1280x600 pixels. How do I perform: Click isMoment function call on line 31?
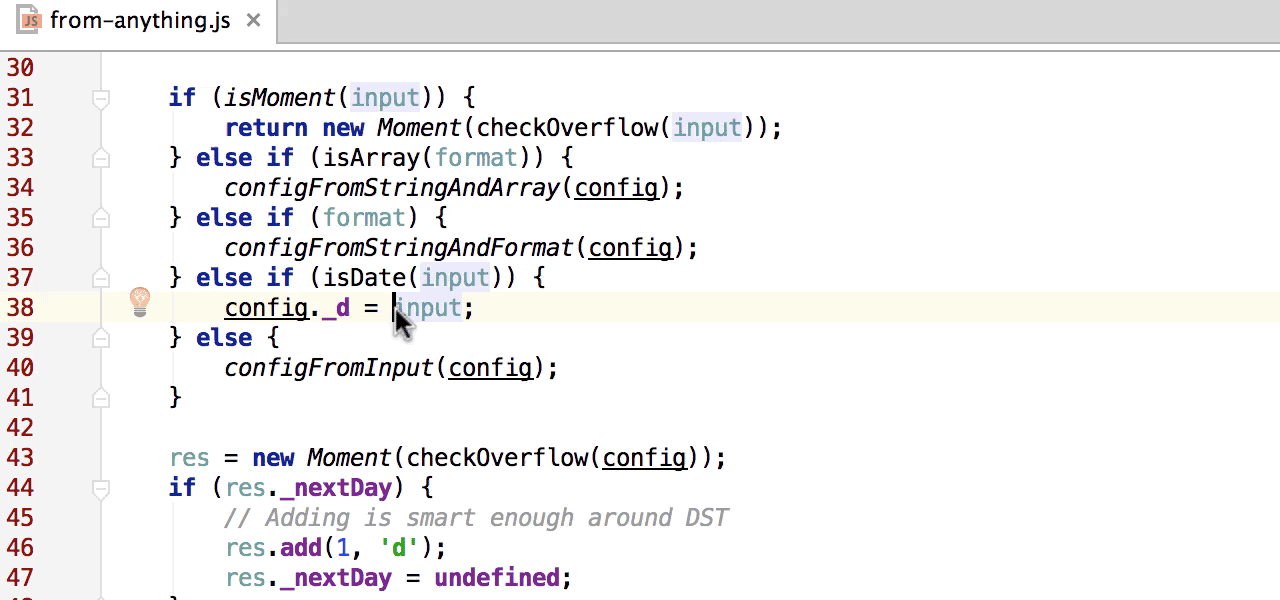click(x=280, y=98)
